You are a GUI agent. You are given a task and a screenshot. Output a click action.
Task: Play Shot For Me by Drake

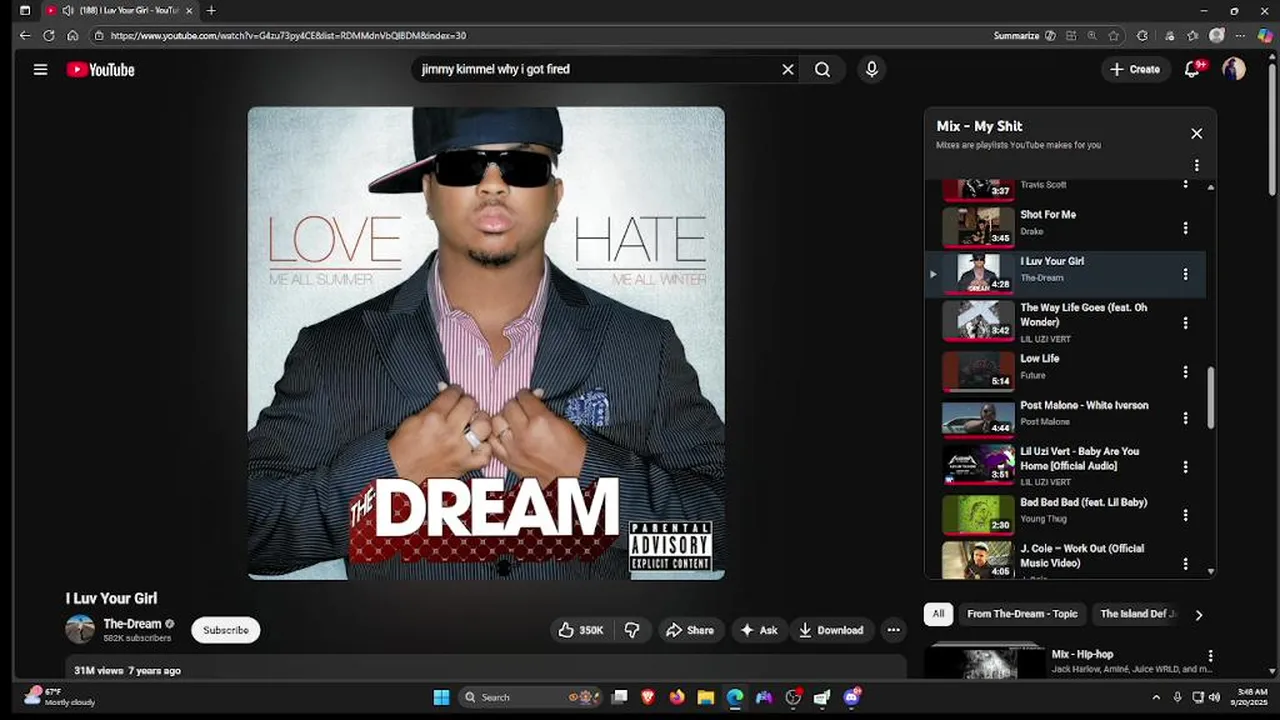978,227
